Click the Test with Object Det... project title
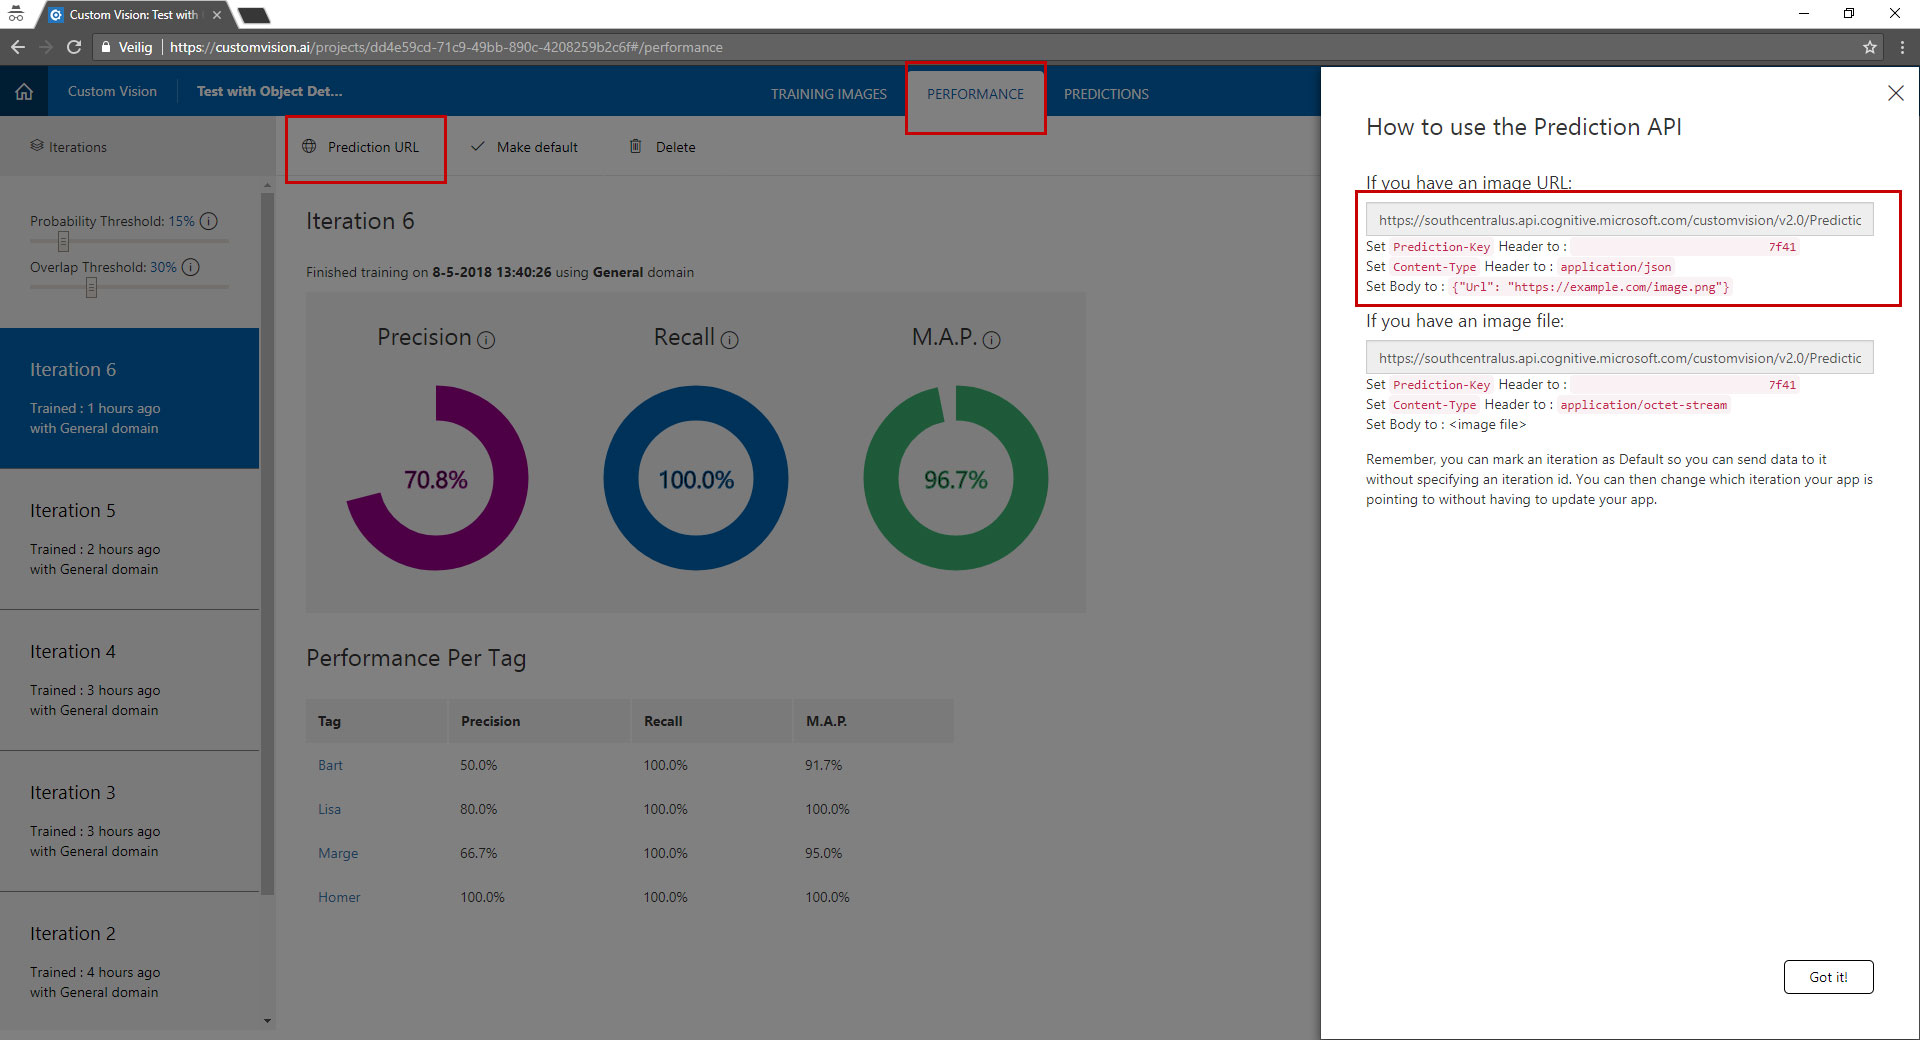 click(269, 91)
